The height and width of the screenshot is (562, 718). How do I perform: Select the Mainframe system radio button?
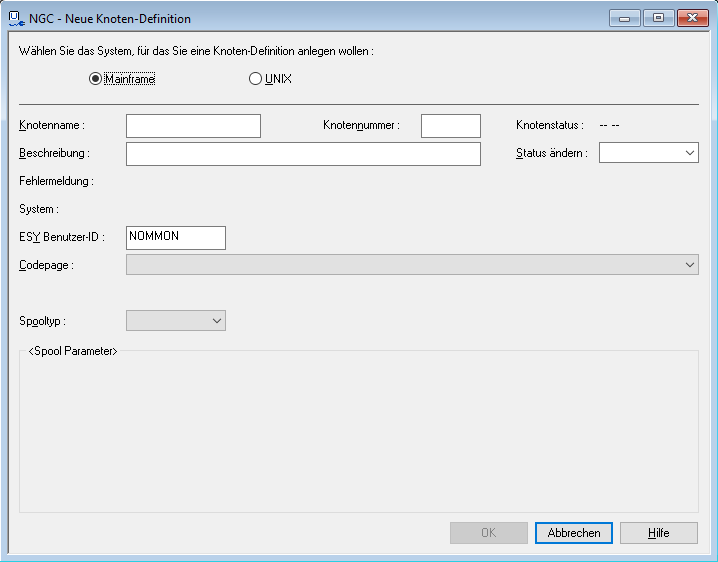pyautogui.click(x=96, y=79)
